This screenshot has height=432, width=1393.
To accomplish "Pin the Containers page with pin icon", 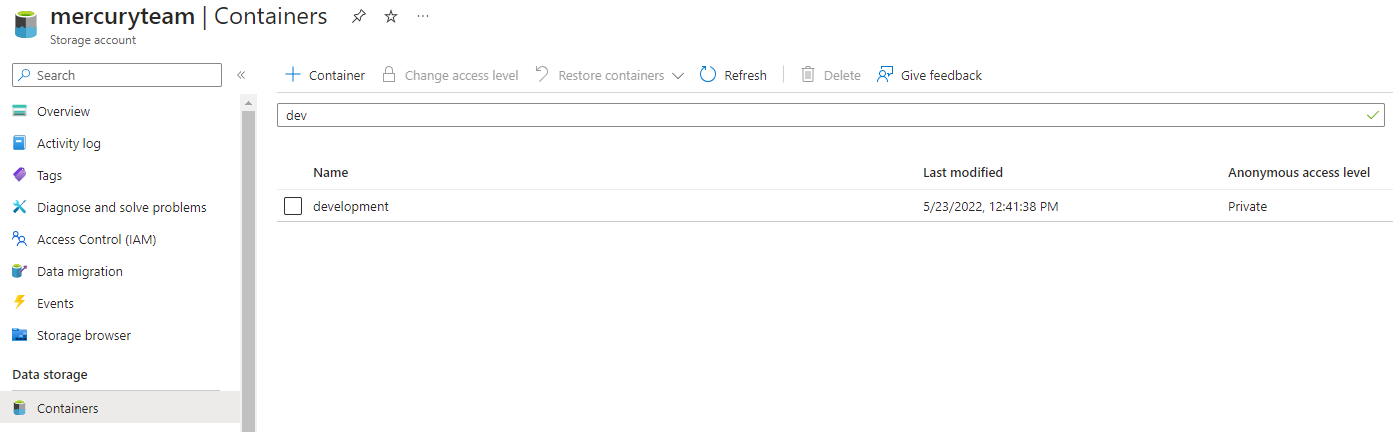I will [x=358, y=16].
